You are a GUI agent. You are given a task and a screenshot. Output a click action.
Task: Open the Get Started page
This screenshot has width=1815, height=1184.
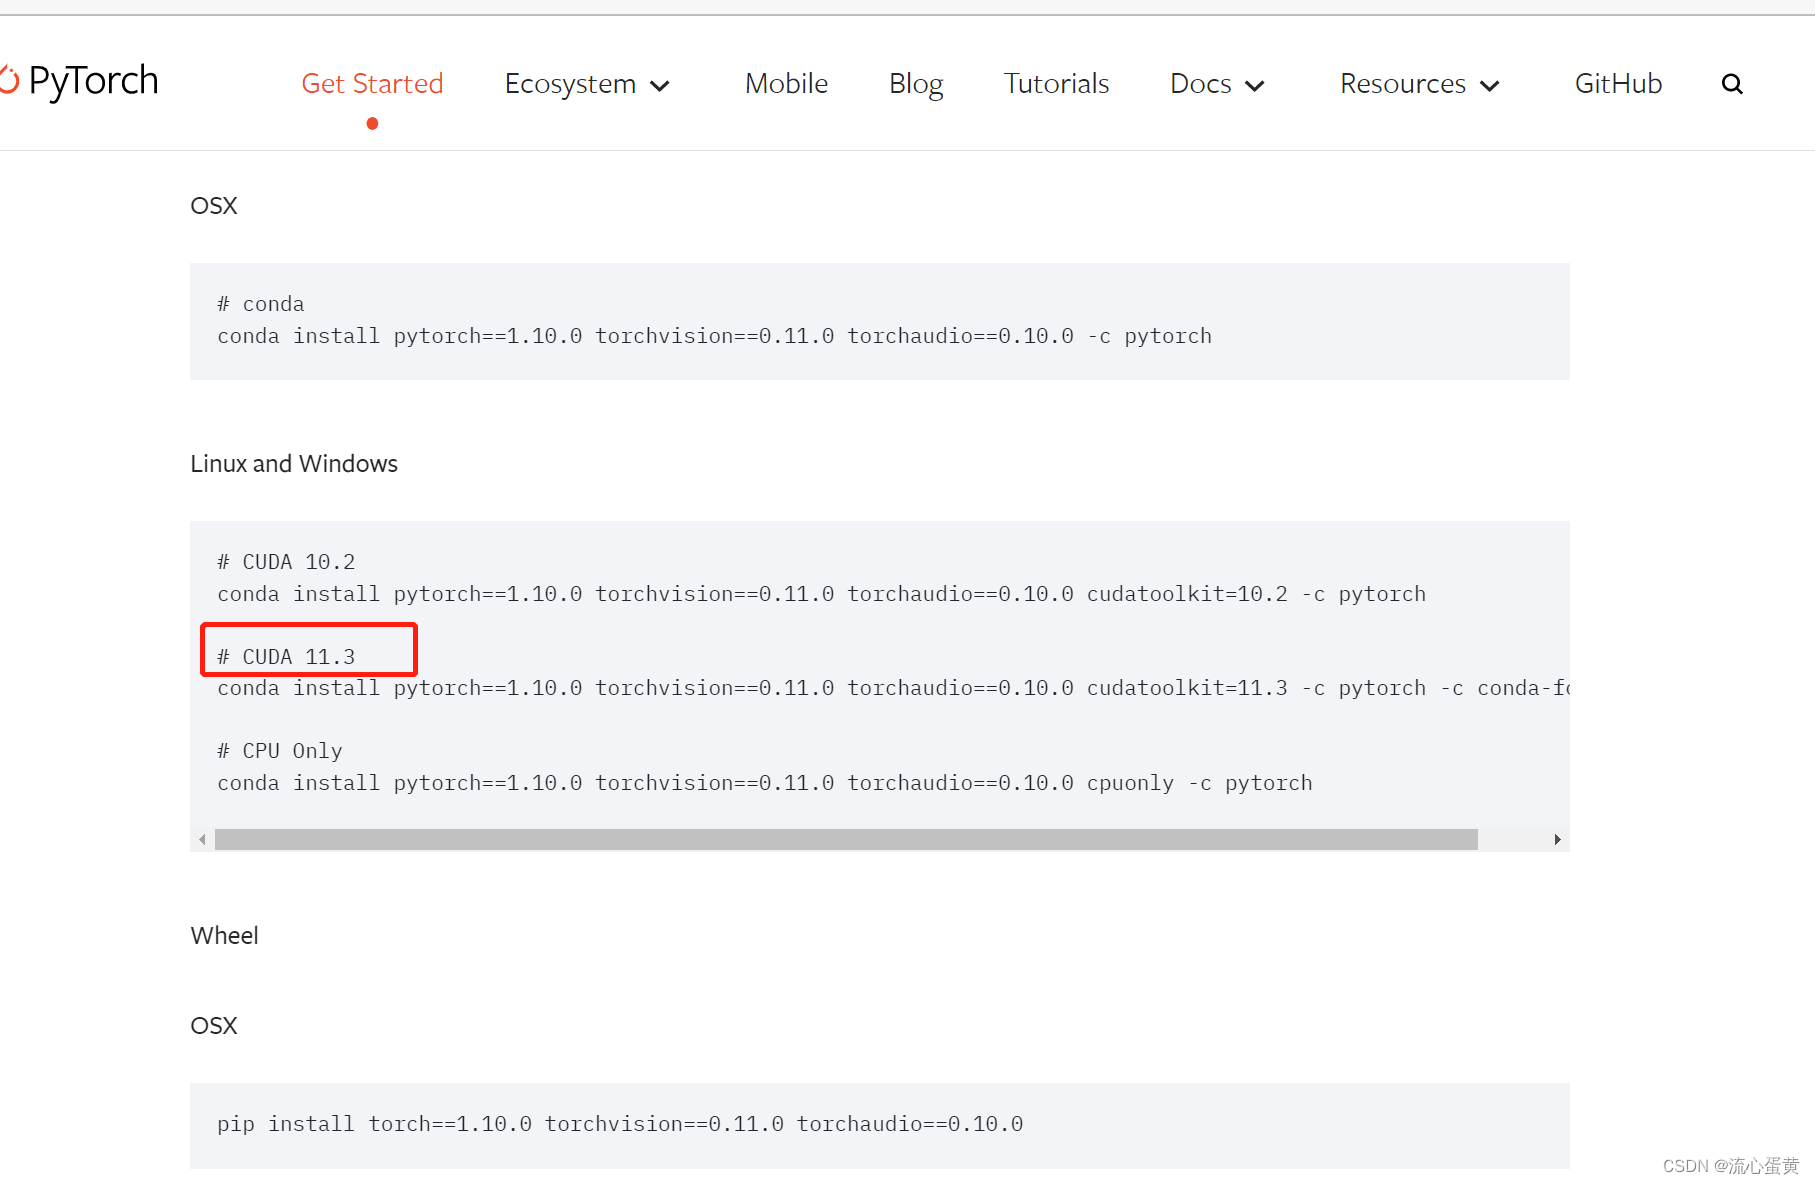pyautogui.click(x=372, y=83)
